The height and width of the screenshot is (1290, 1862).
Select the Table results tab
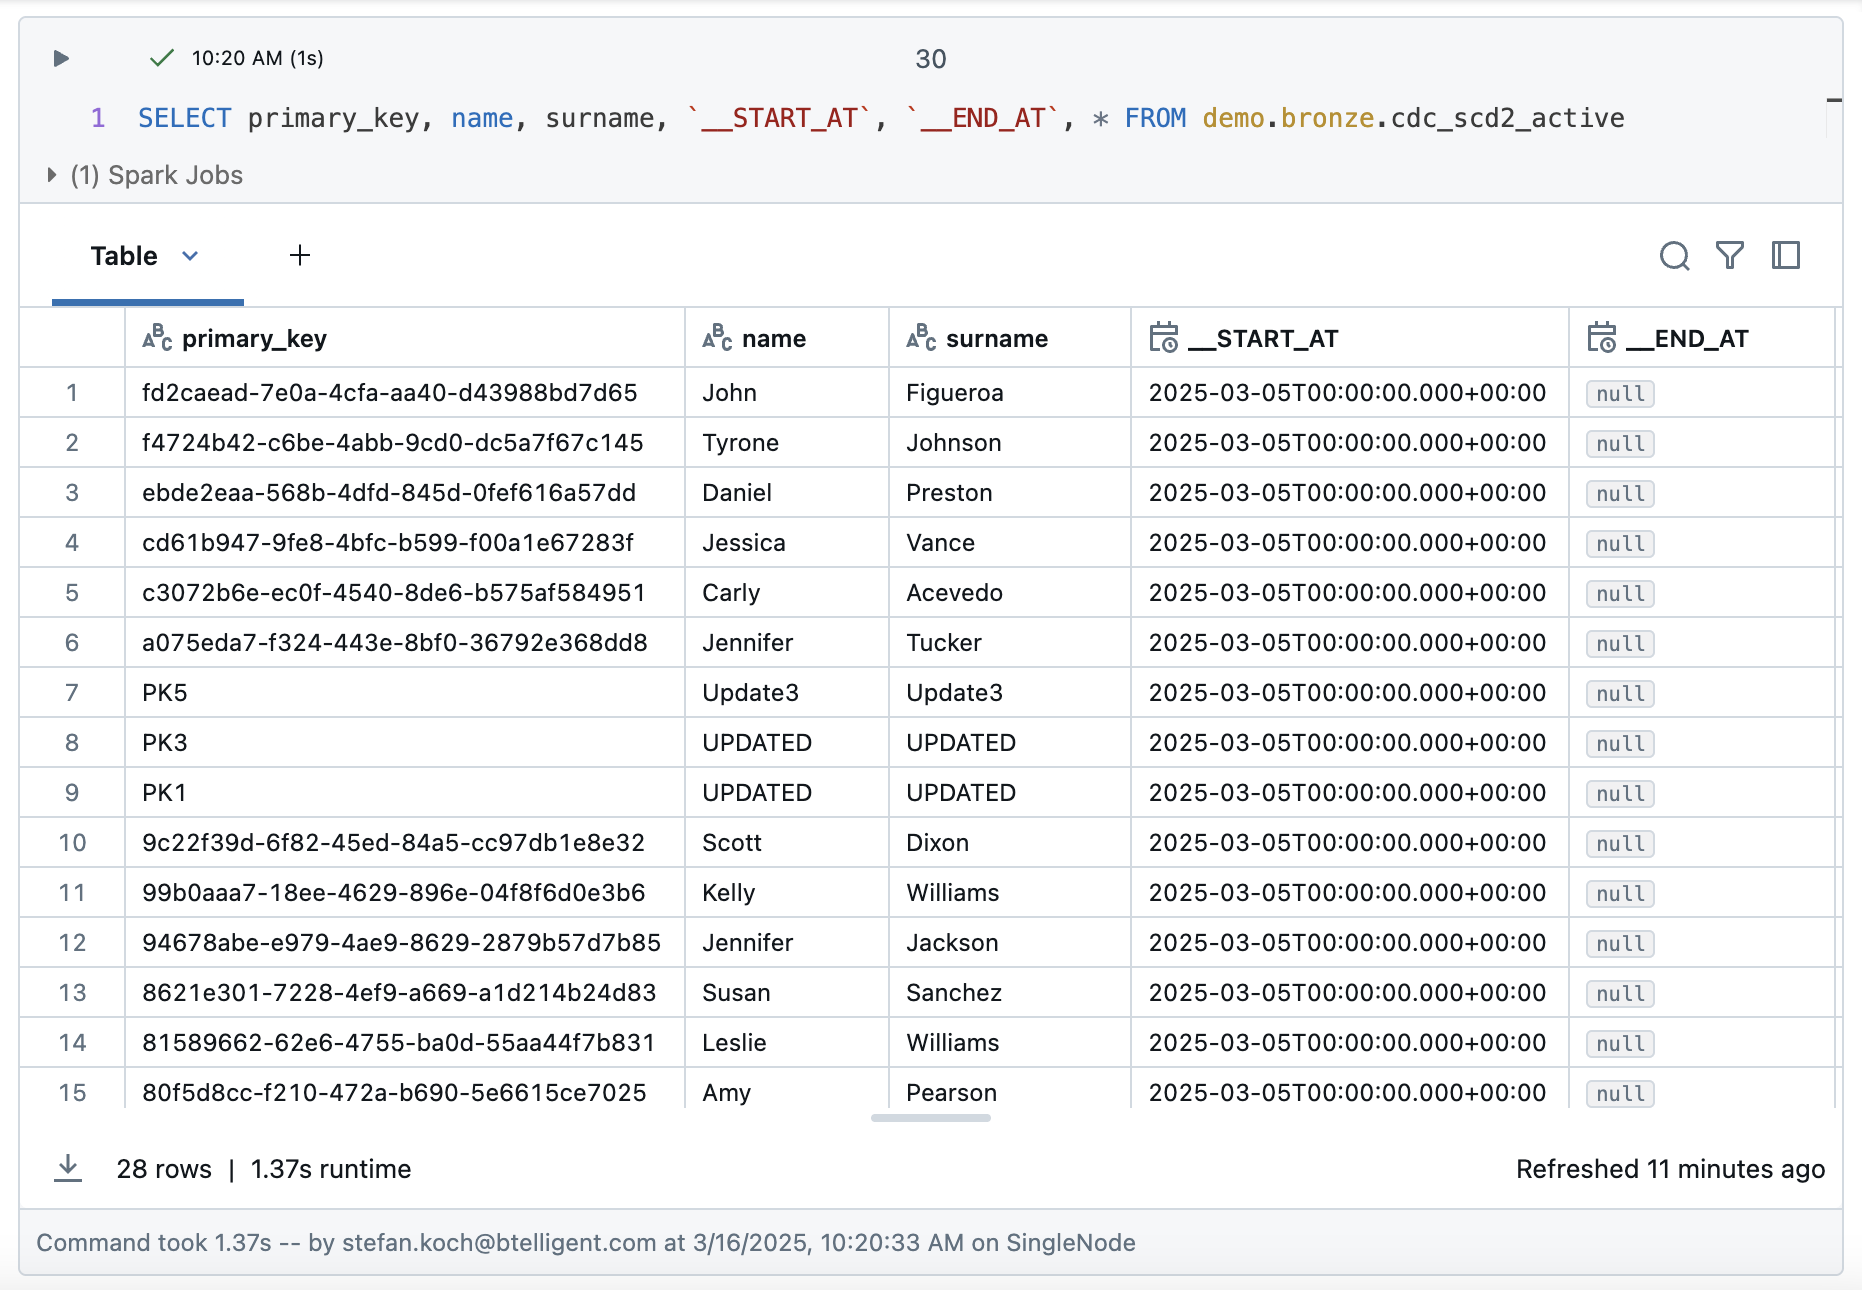click(124, 256)
